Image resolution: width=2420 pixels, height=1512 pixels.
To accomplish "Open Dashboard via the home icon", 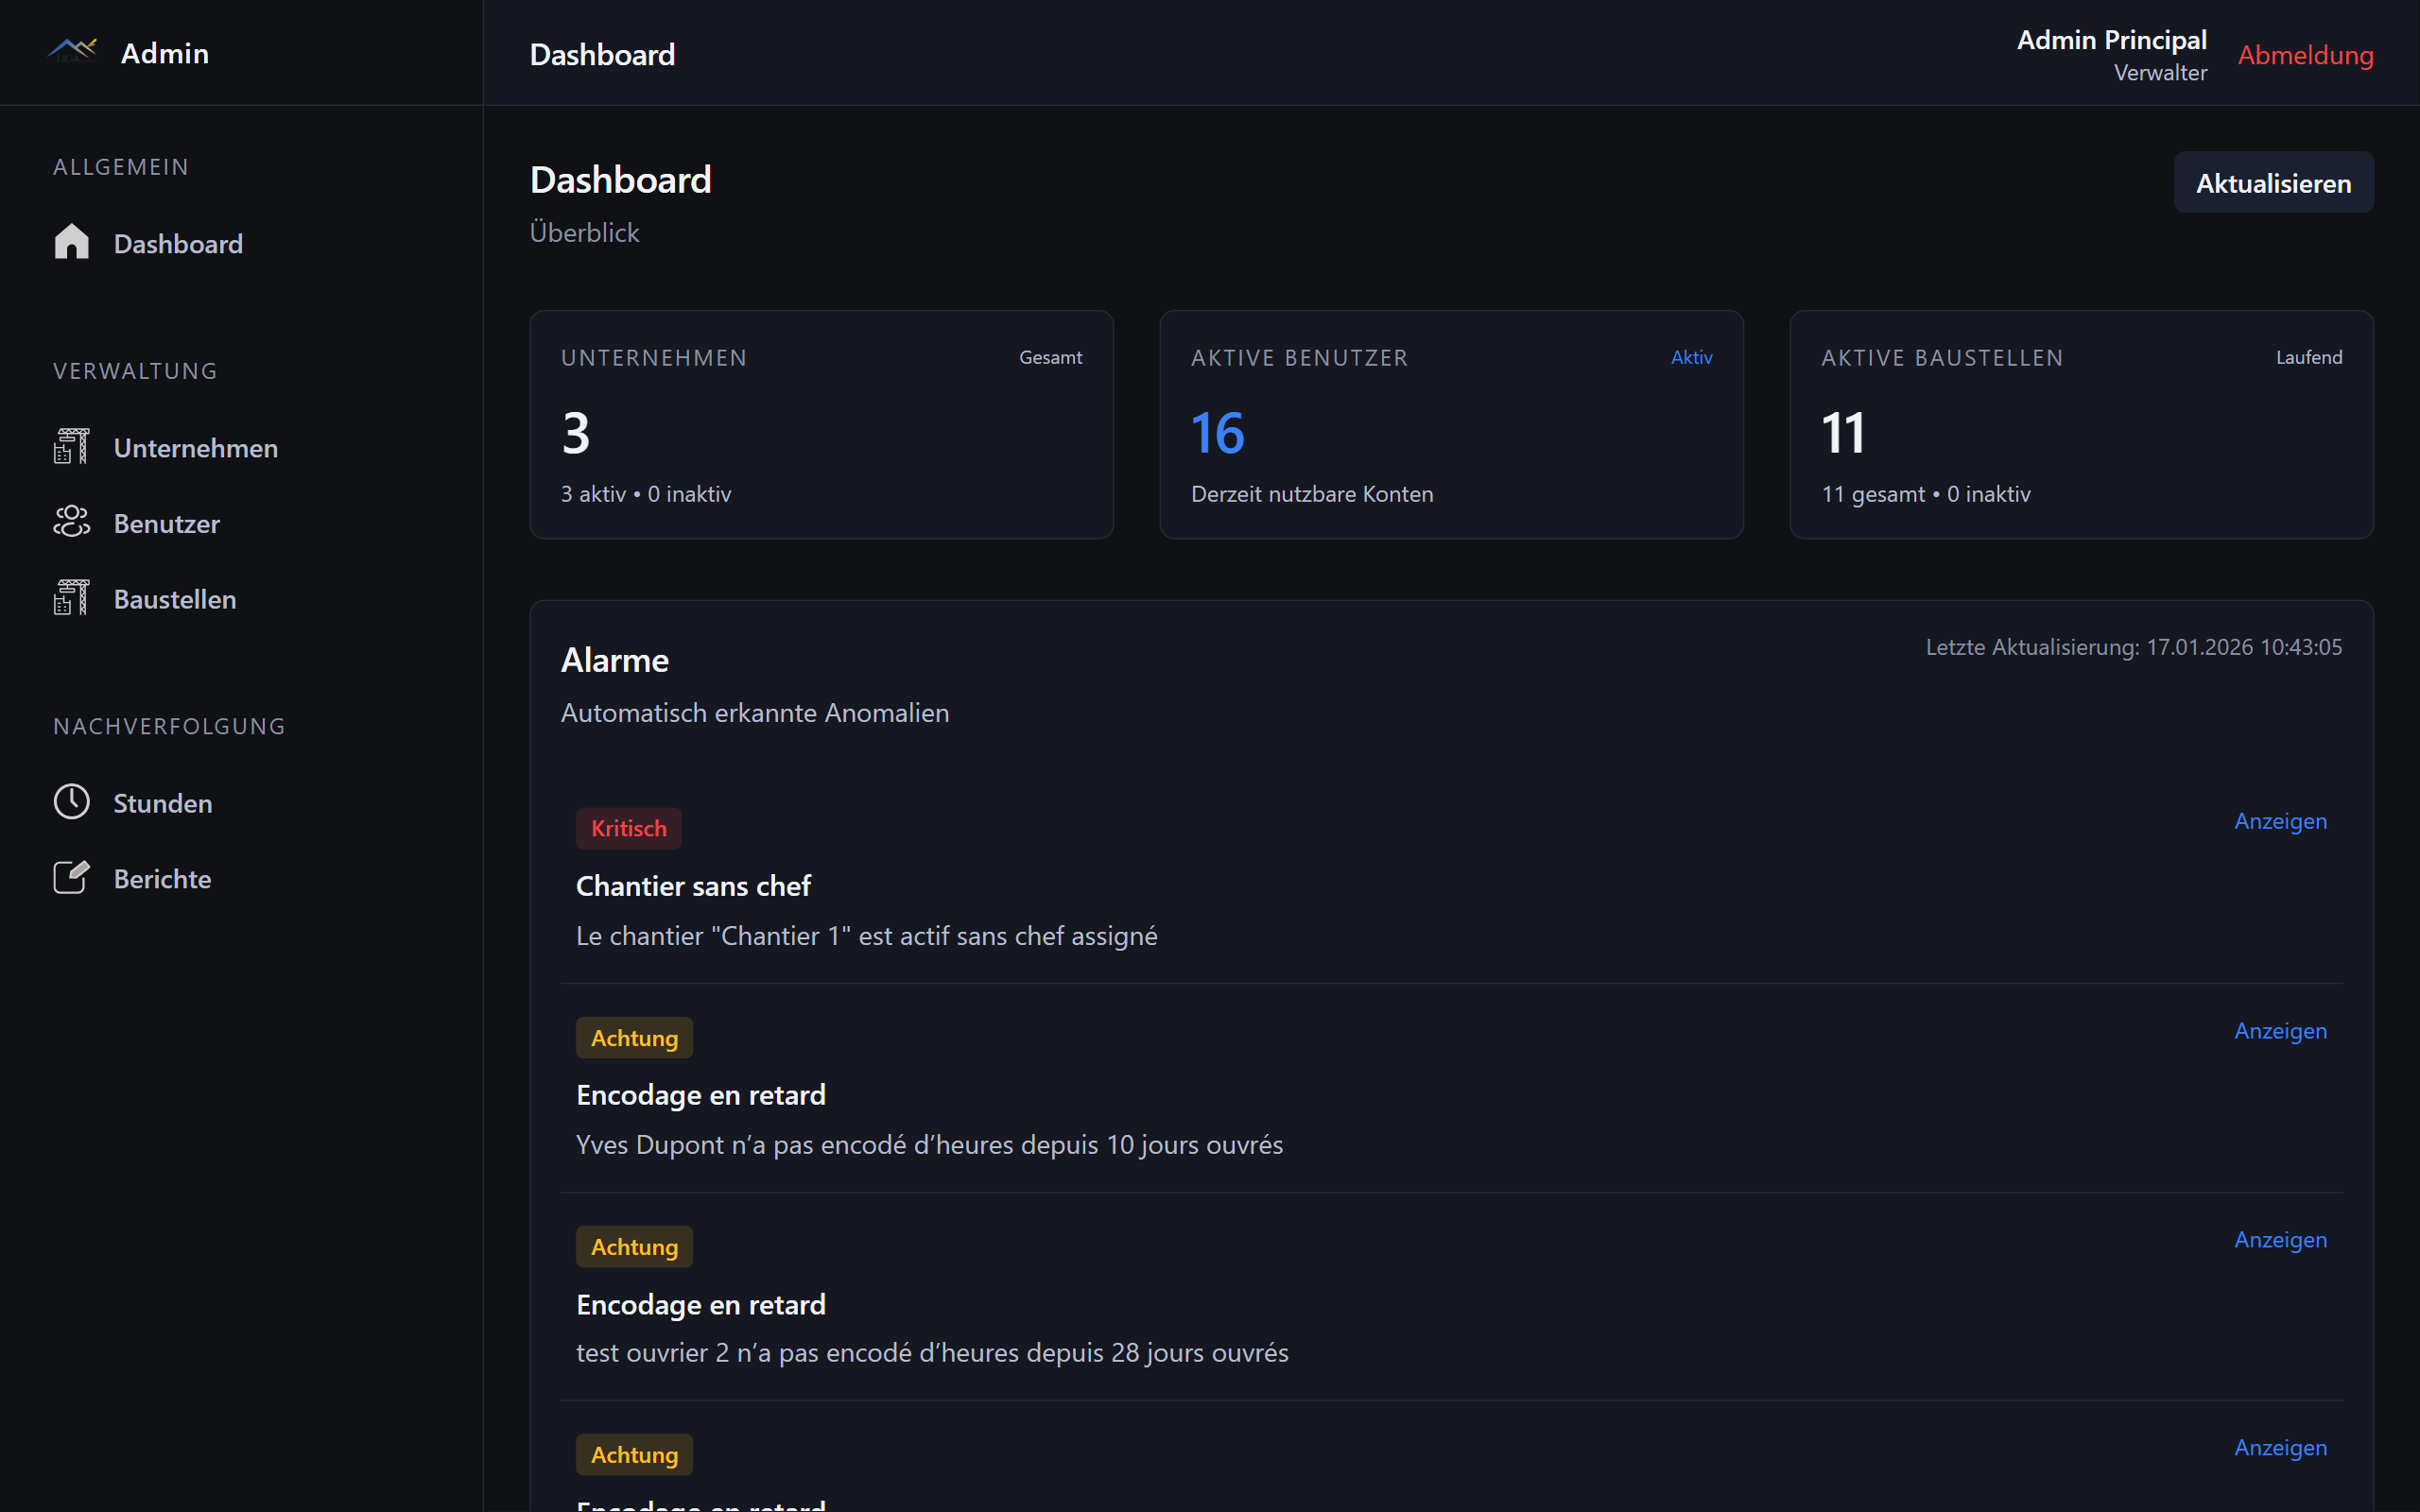I will tap(71, 242).
